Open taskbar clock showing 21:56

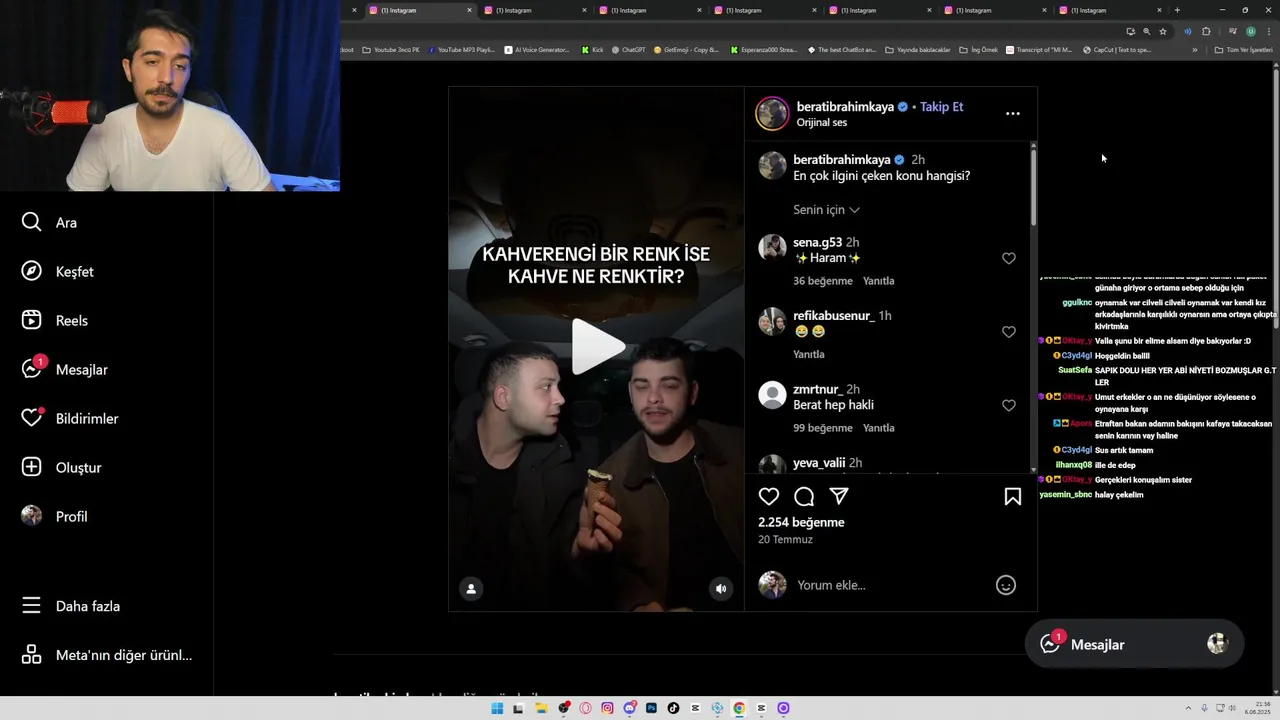coord(1257,708)
